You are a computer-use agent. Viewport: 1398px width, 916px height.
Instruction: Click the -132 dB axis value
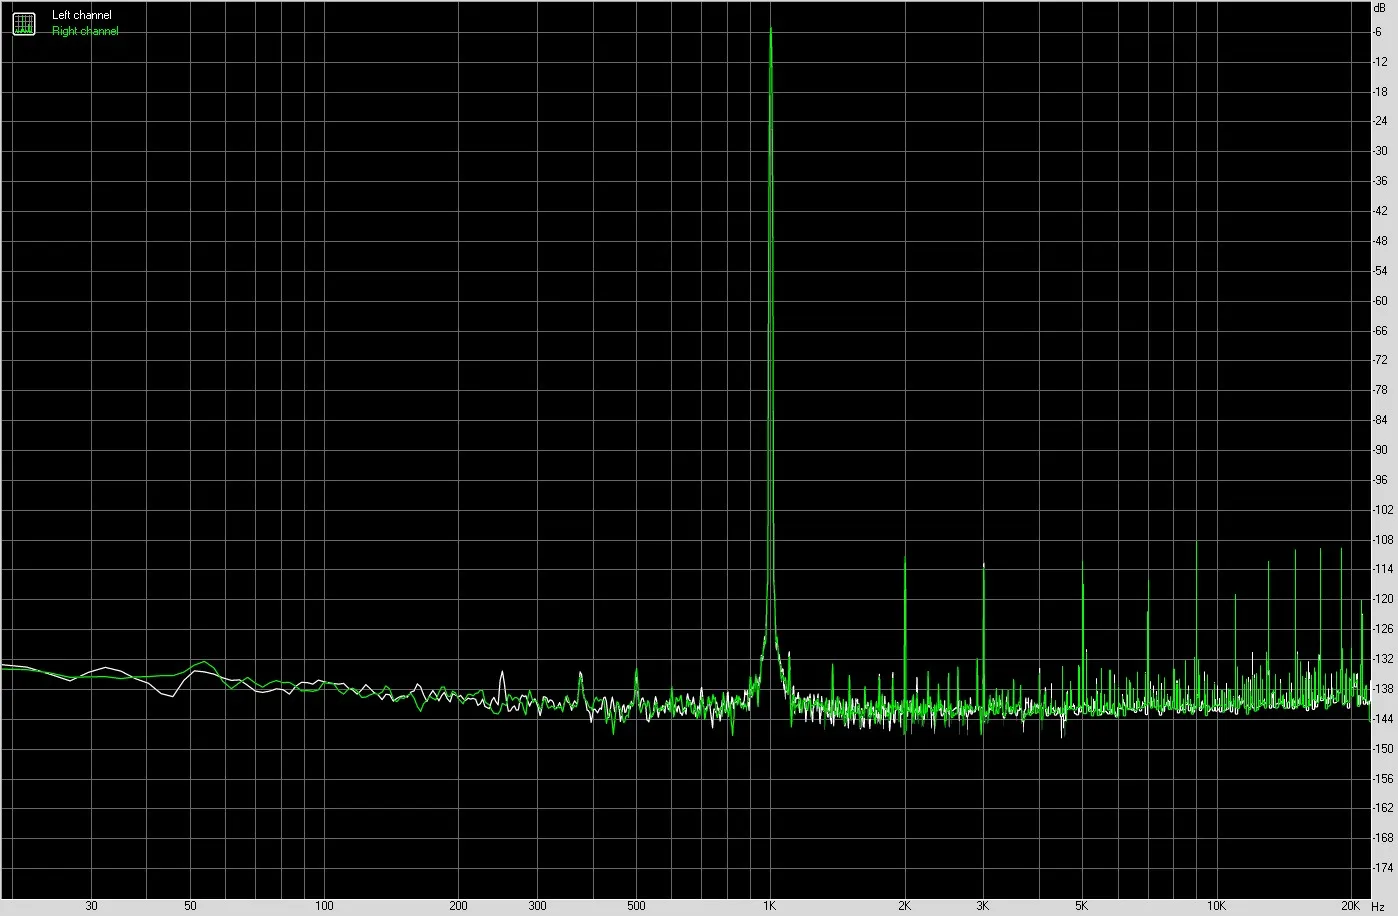[1383, 659]
